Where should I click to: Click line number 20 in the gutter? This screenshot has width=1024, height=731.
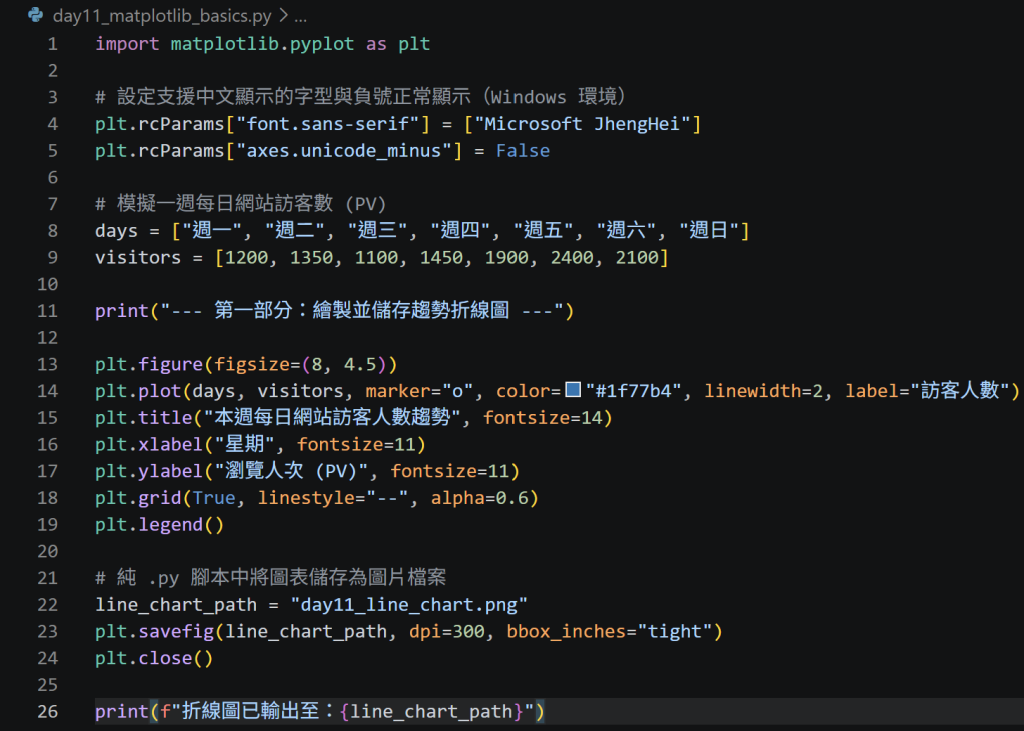47,551
